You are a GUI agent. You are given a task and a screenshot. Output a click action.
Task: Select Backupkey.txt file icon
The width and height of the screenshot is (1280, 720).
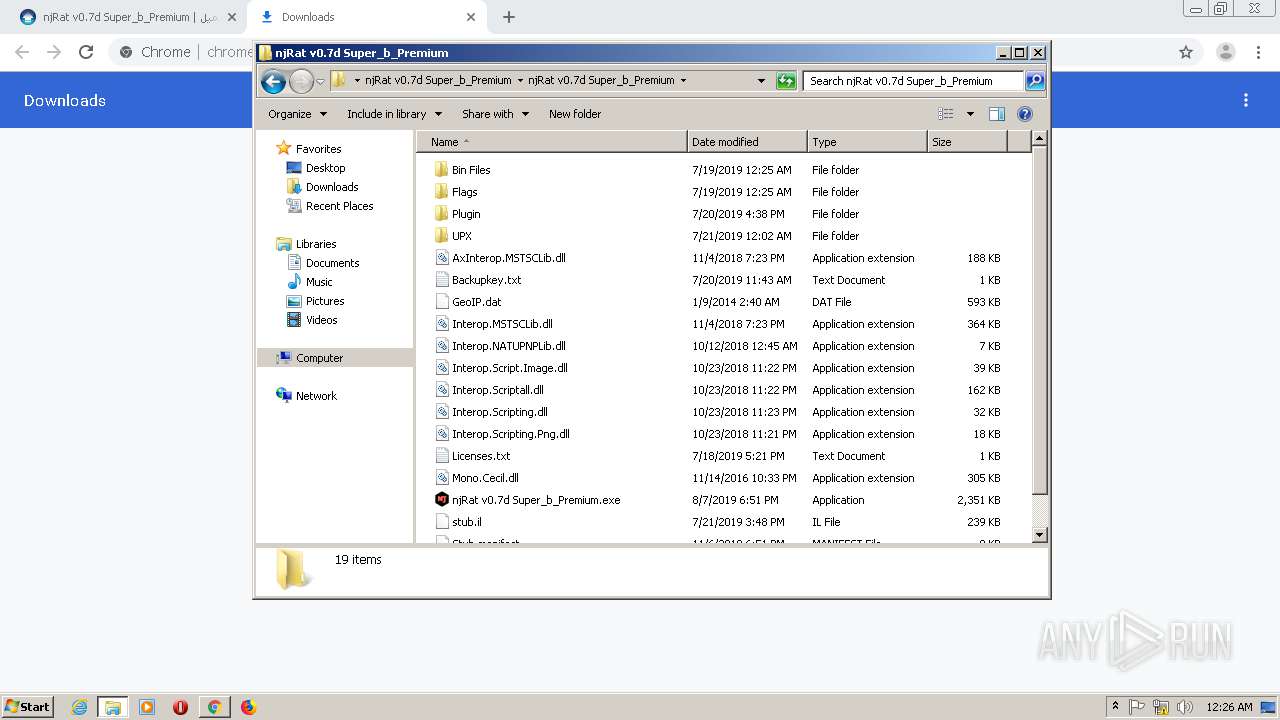(442, 280)
